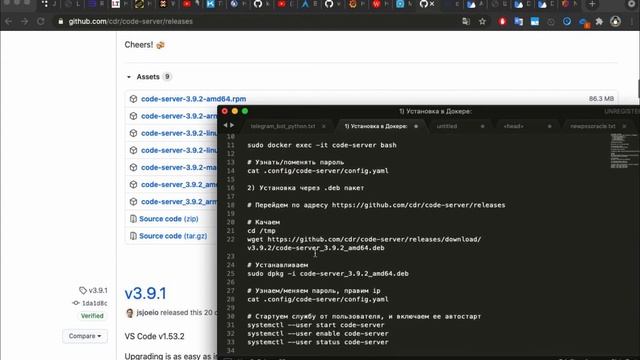Click the browser forward arrow
Viewport: 640px width, 360px height.
[24, 21]
